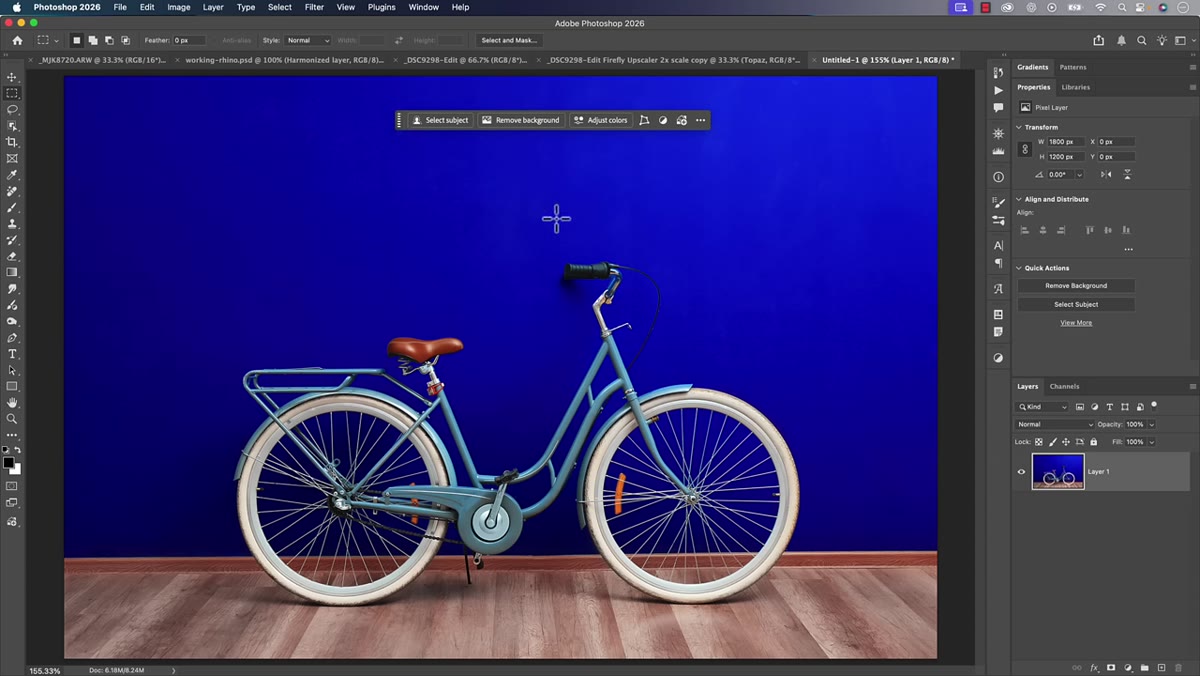Collapse the Align and Distribute section

click(1019, 199)
